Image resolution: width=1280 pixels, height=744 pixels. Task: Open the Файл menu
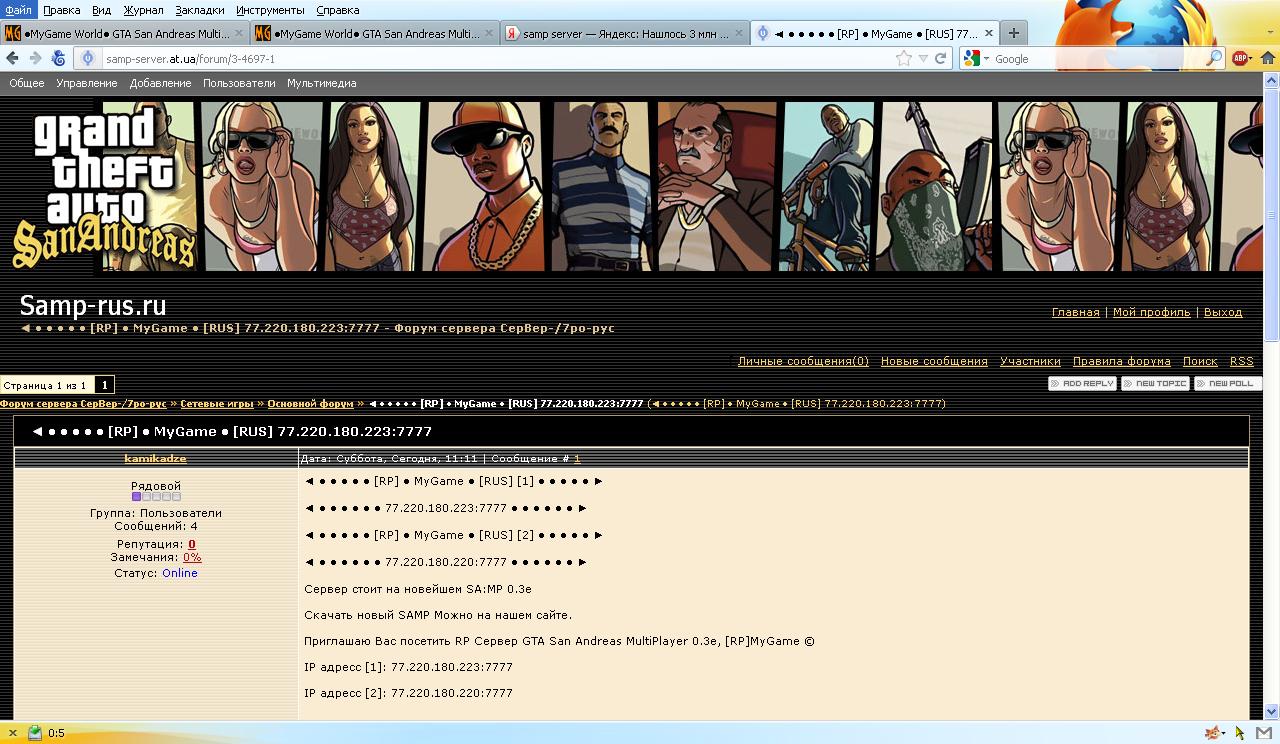(17, 10)
